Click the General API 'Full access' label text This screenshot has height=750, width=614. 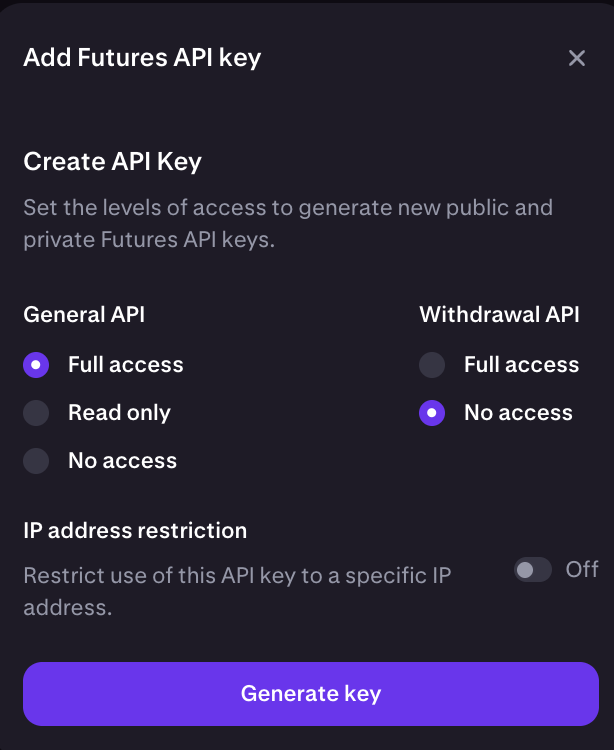pos(125,365)
